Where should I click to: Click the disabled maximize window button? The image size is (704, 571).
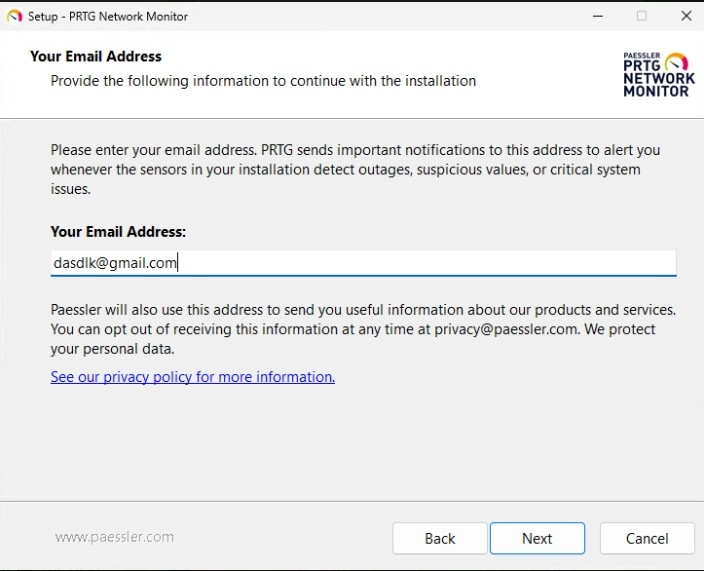coord(641,16)
